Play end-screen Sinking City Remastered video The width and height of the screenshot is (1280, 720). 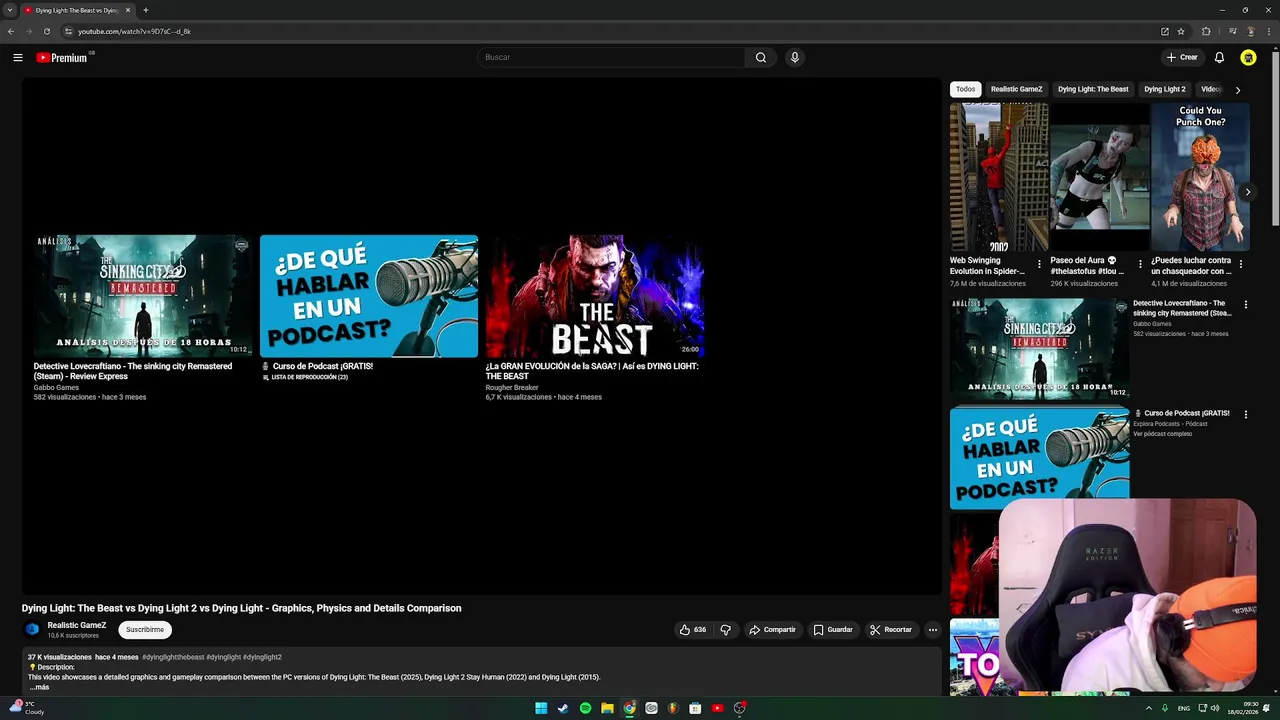[142, 296]
